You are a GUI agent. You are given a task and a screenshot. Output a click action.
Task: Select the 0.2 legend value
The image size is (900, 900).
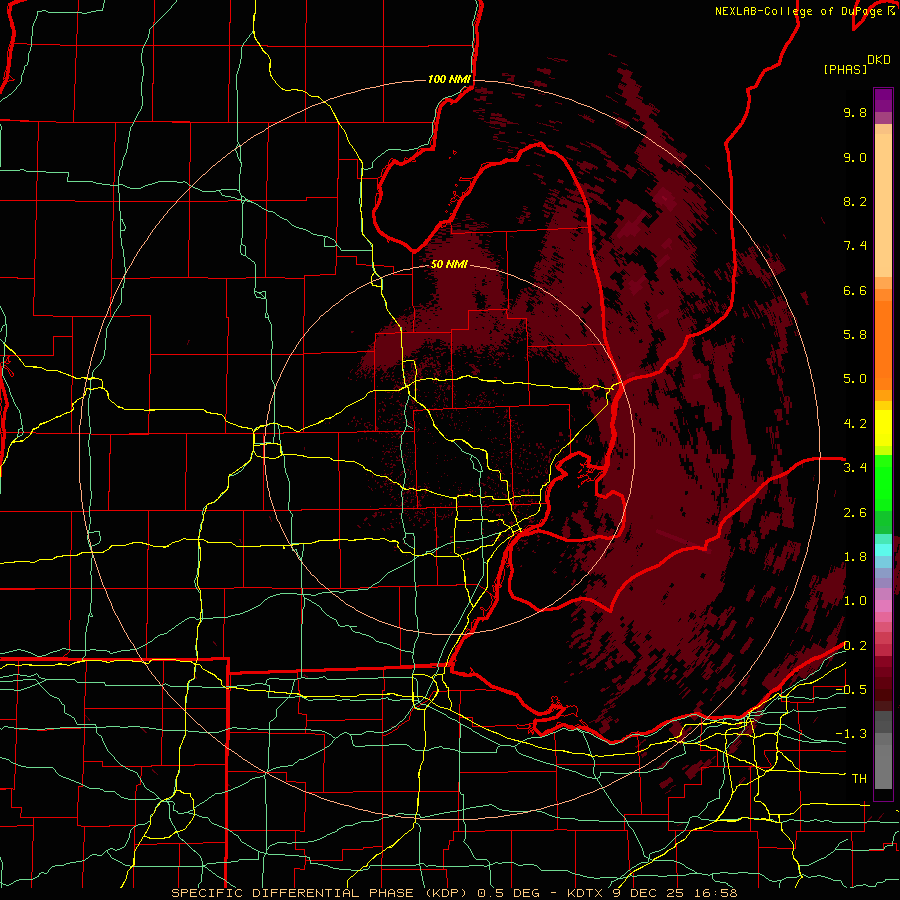pos(855,646)
